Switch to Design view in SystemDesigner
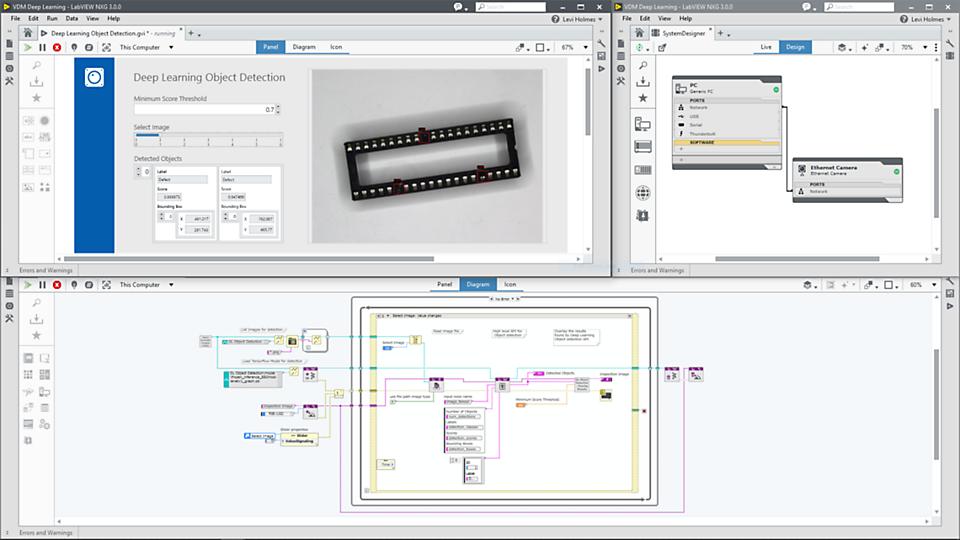This screenshot has height=540, width=960. click(x=795, y=47)
